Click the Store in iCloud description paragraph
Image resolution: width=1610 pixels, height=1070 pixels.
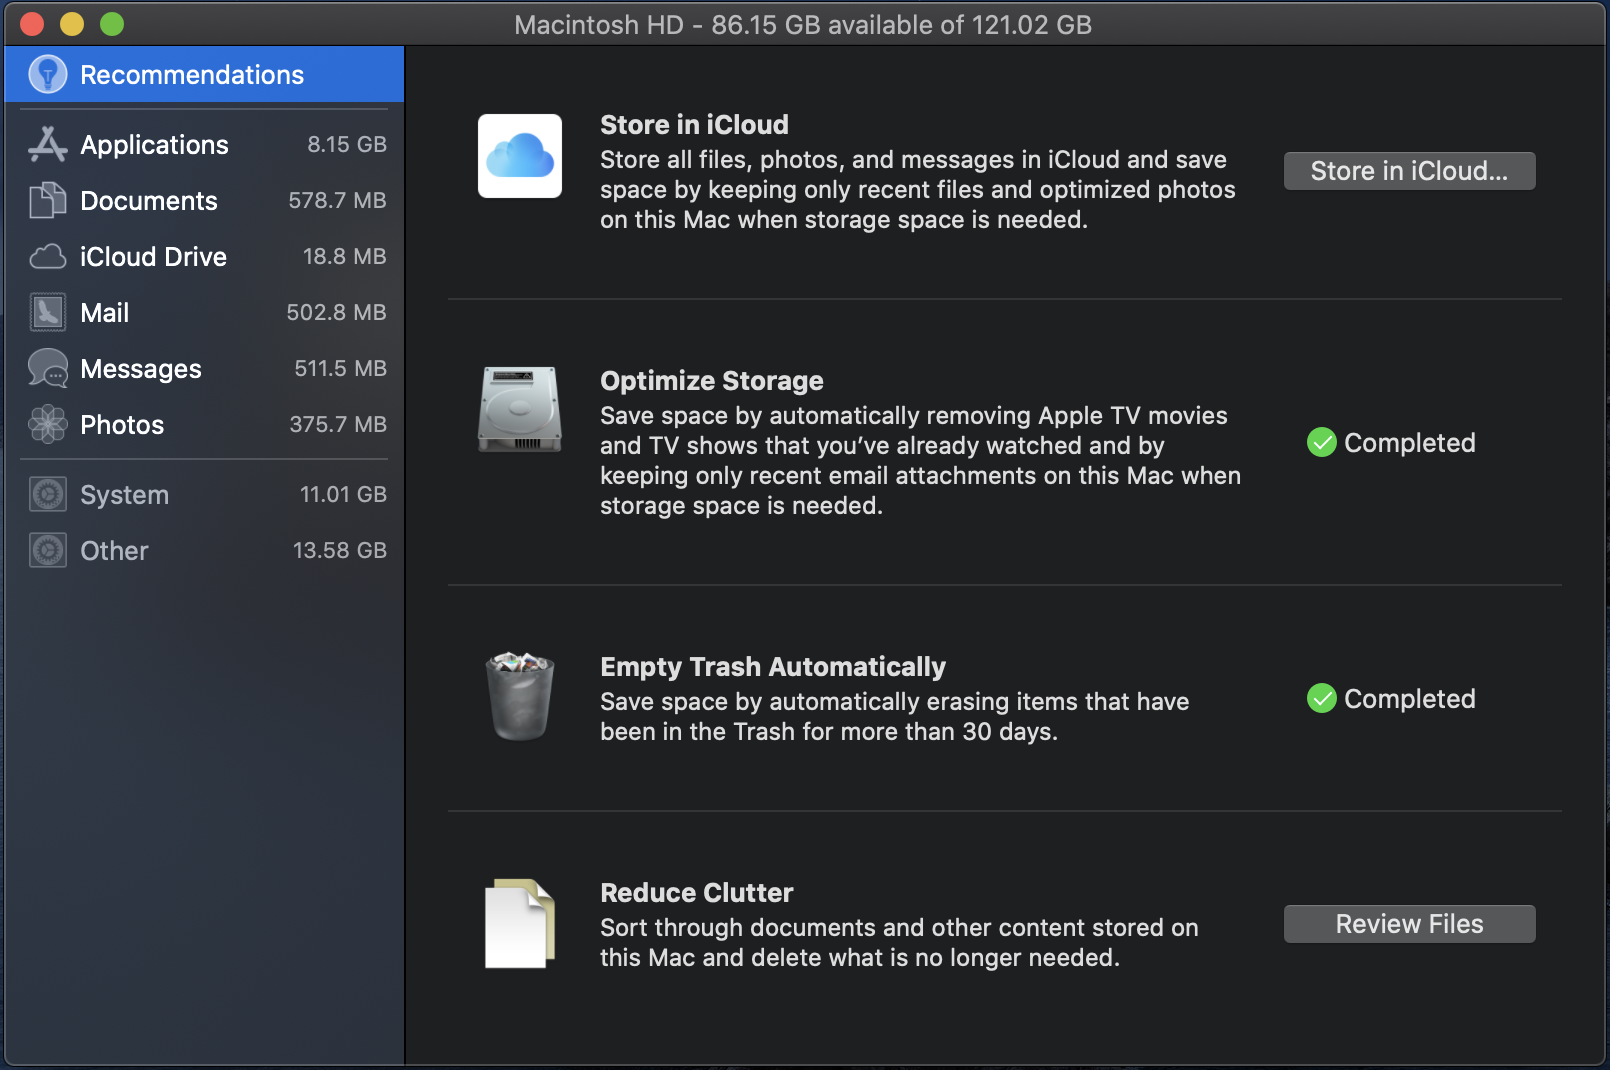point(918,190)
